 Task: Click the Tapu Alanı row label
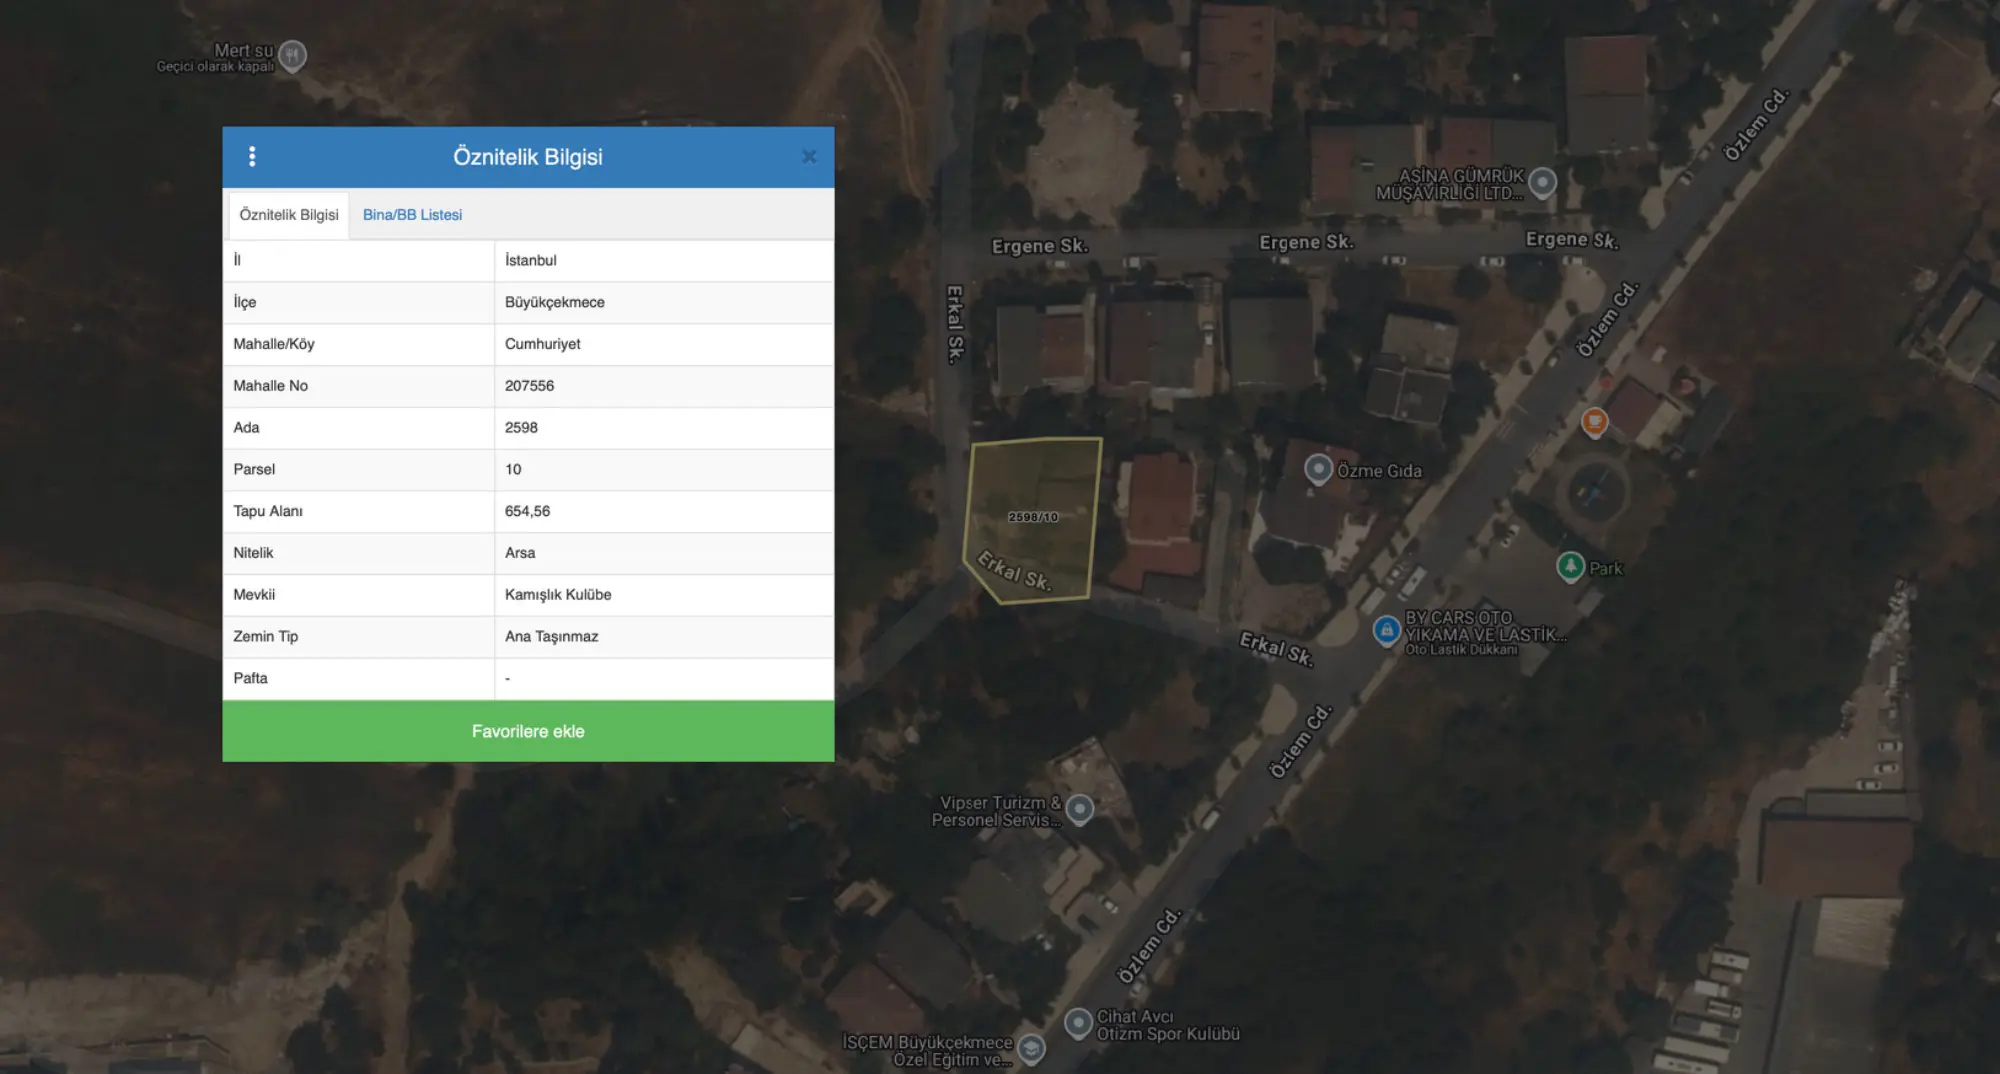(x=268, y=511)
